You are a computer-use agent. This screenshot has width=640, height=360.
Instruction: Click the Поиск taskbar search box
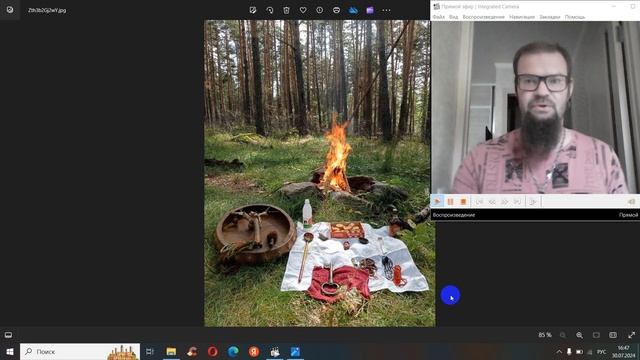(x=80, y=351)
